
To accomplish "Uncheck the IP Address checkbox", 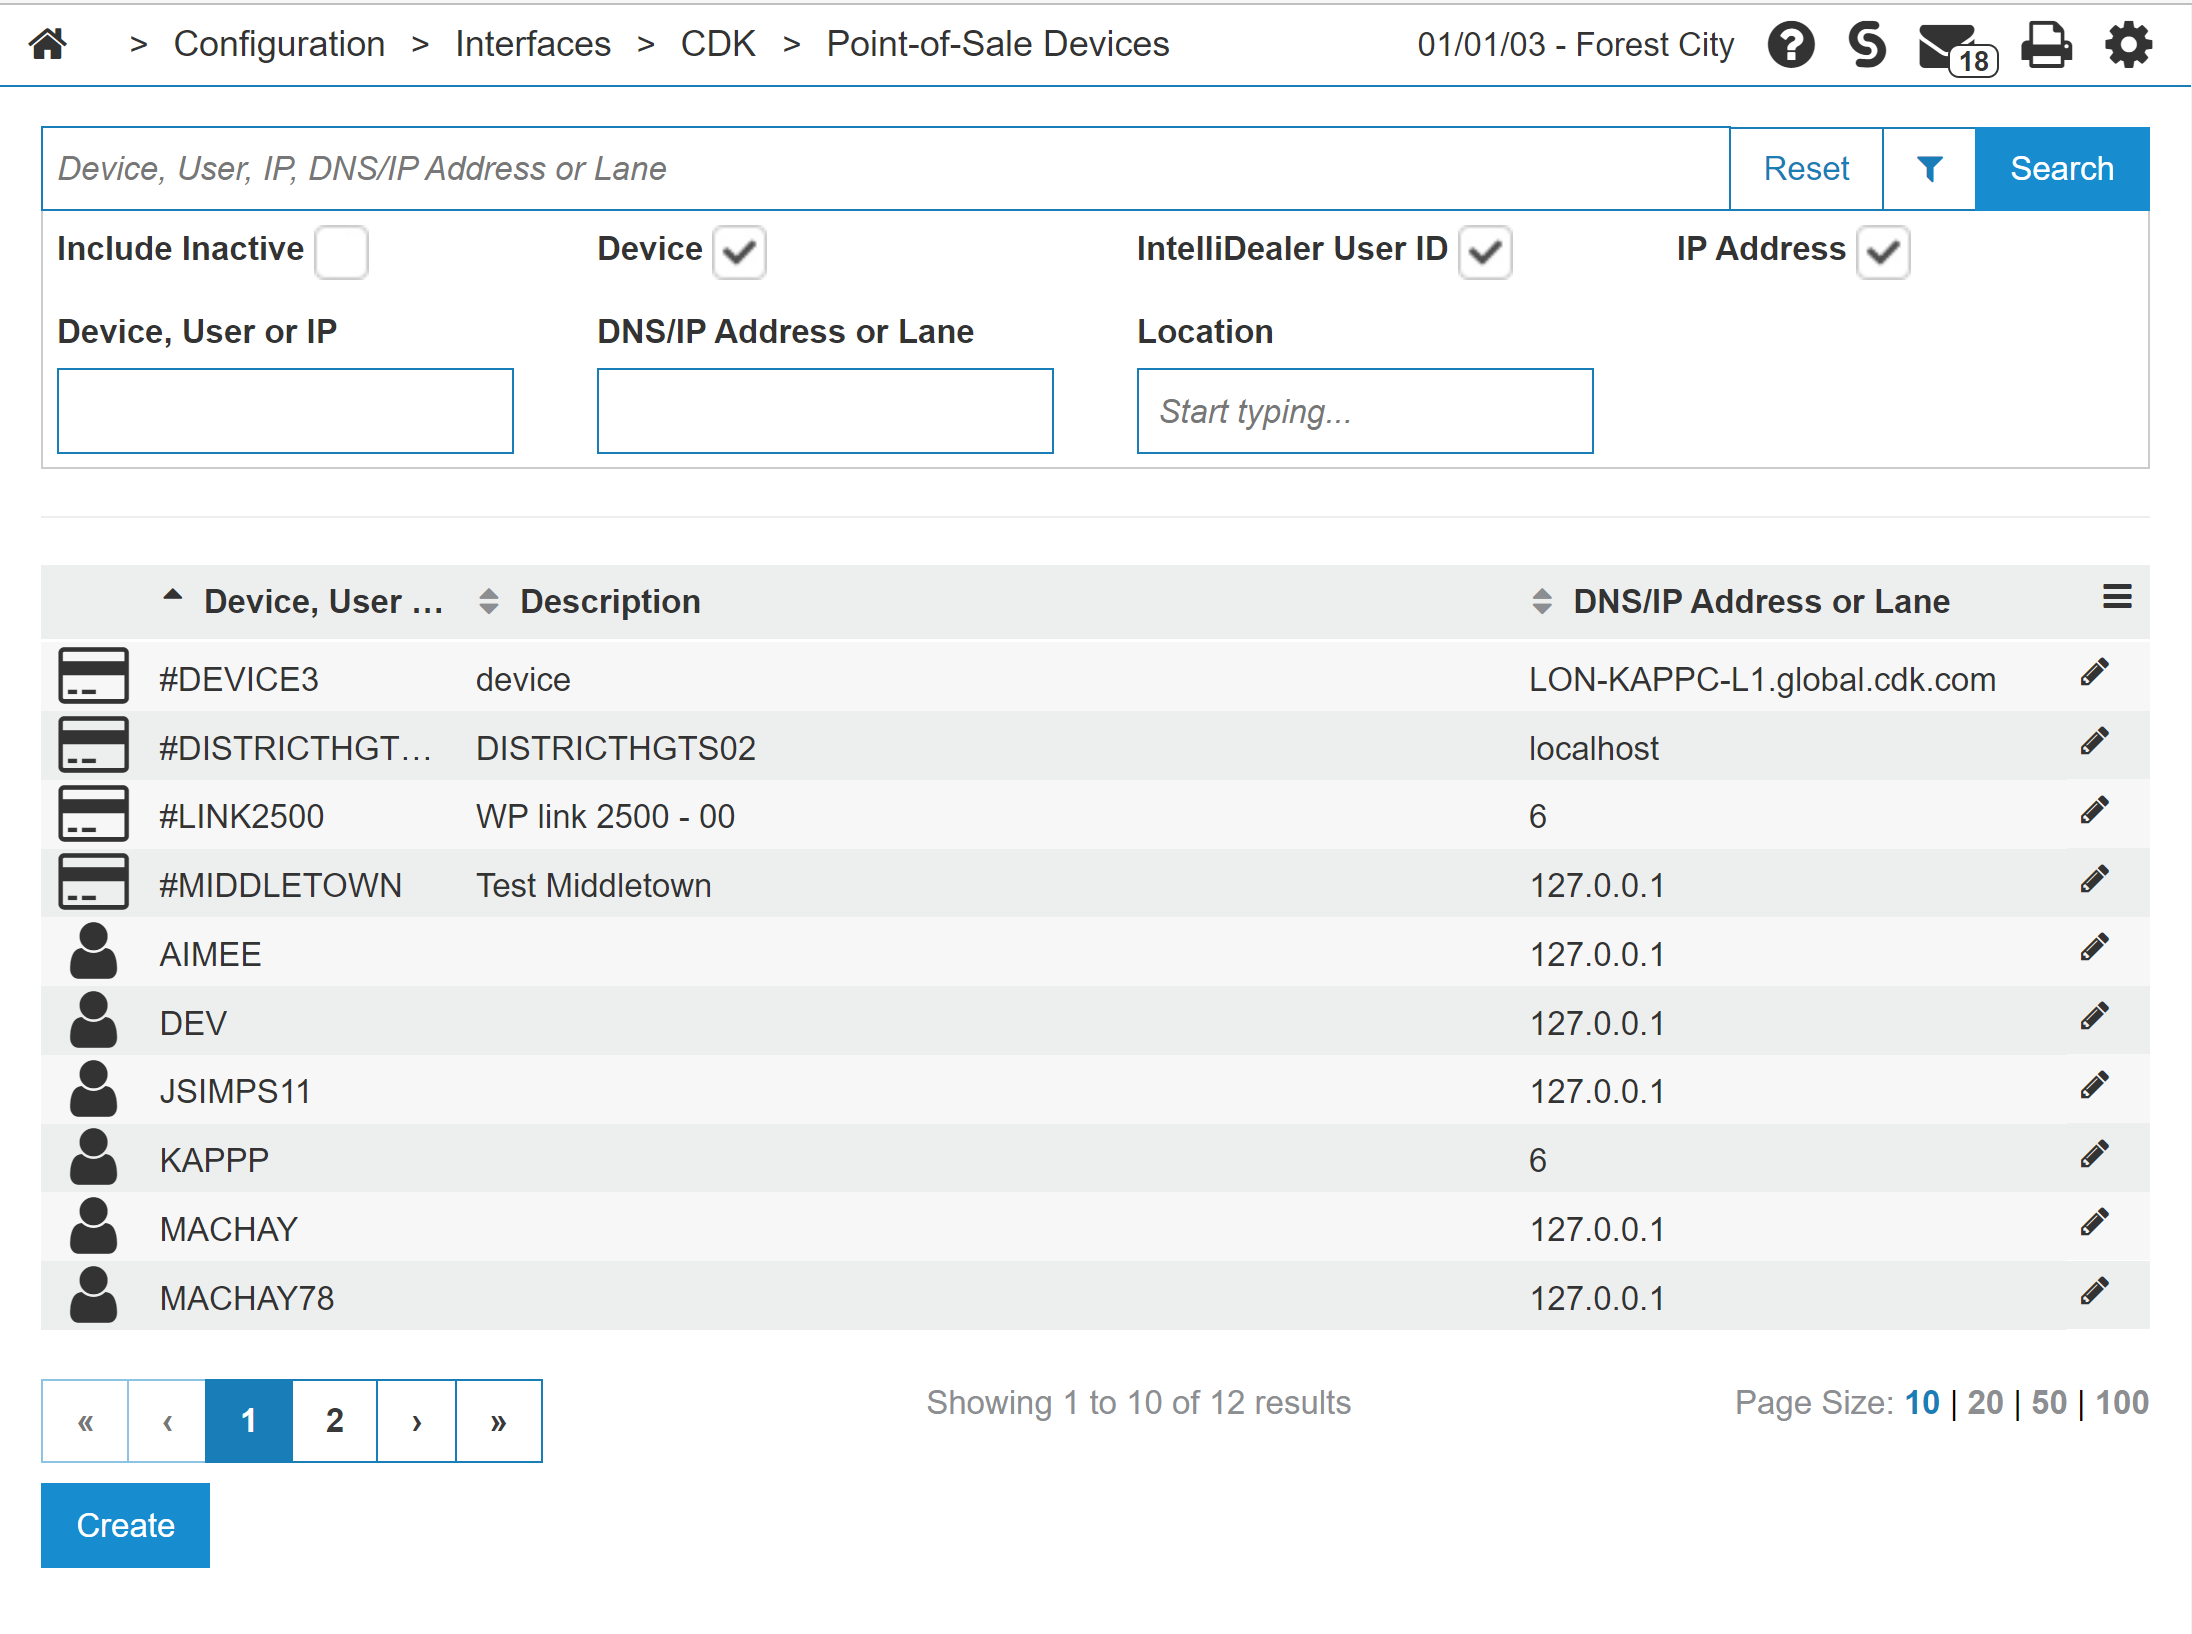I will click(1883, 251).
